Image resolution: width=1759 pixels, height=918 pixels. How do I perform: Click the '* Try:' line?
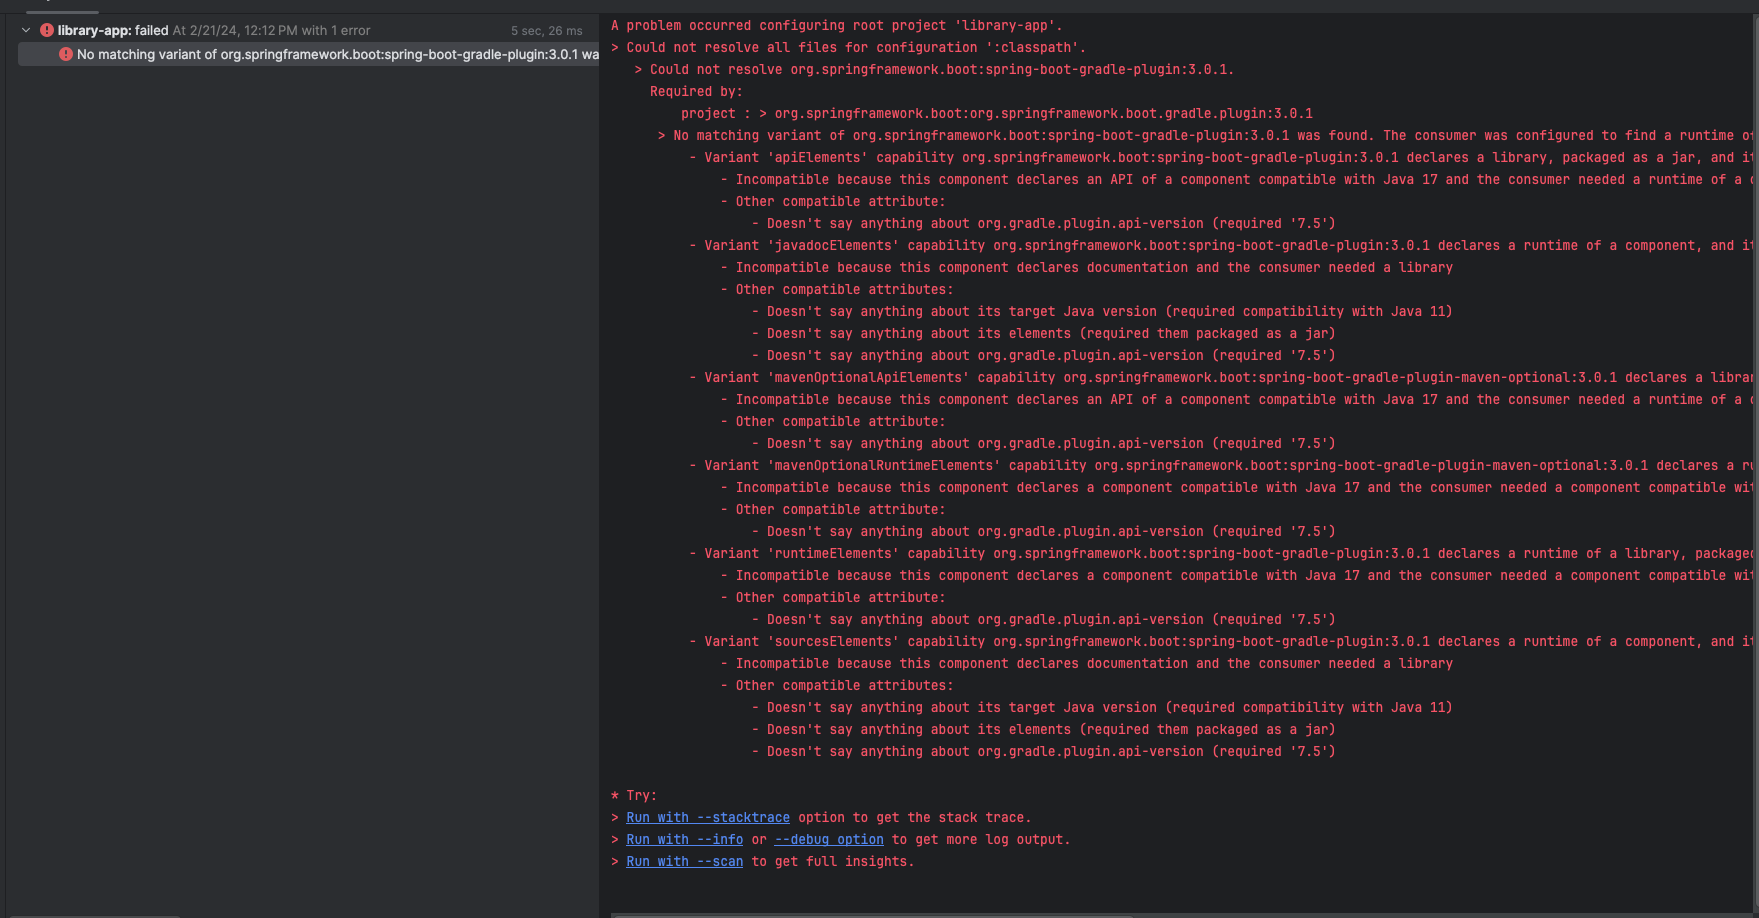point(634,795)
